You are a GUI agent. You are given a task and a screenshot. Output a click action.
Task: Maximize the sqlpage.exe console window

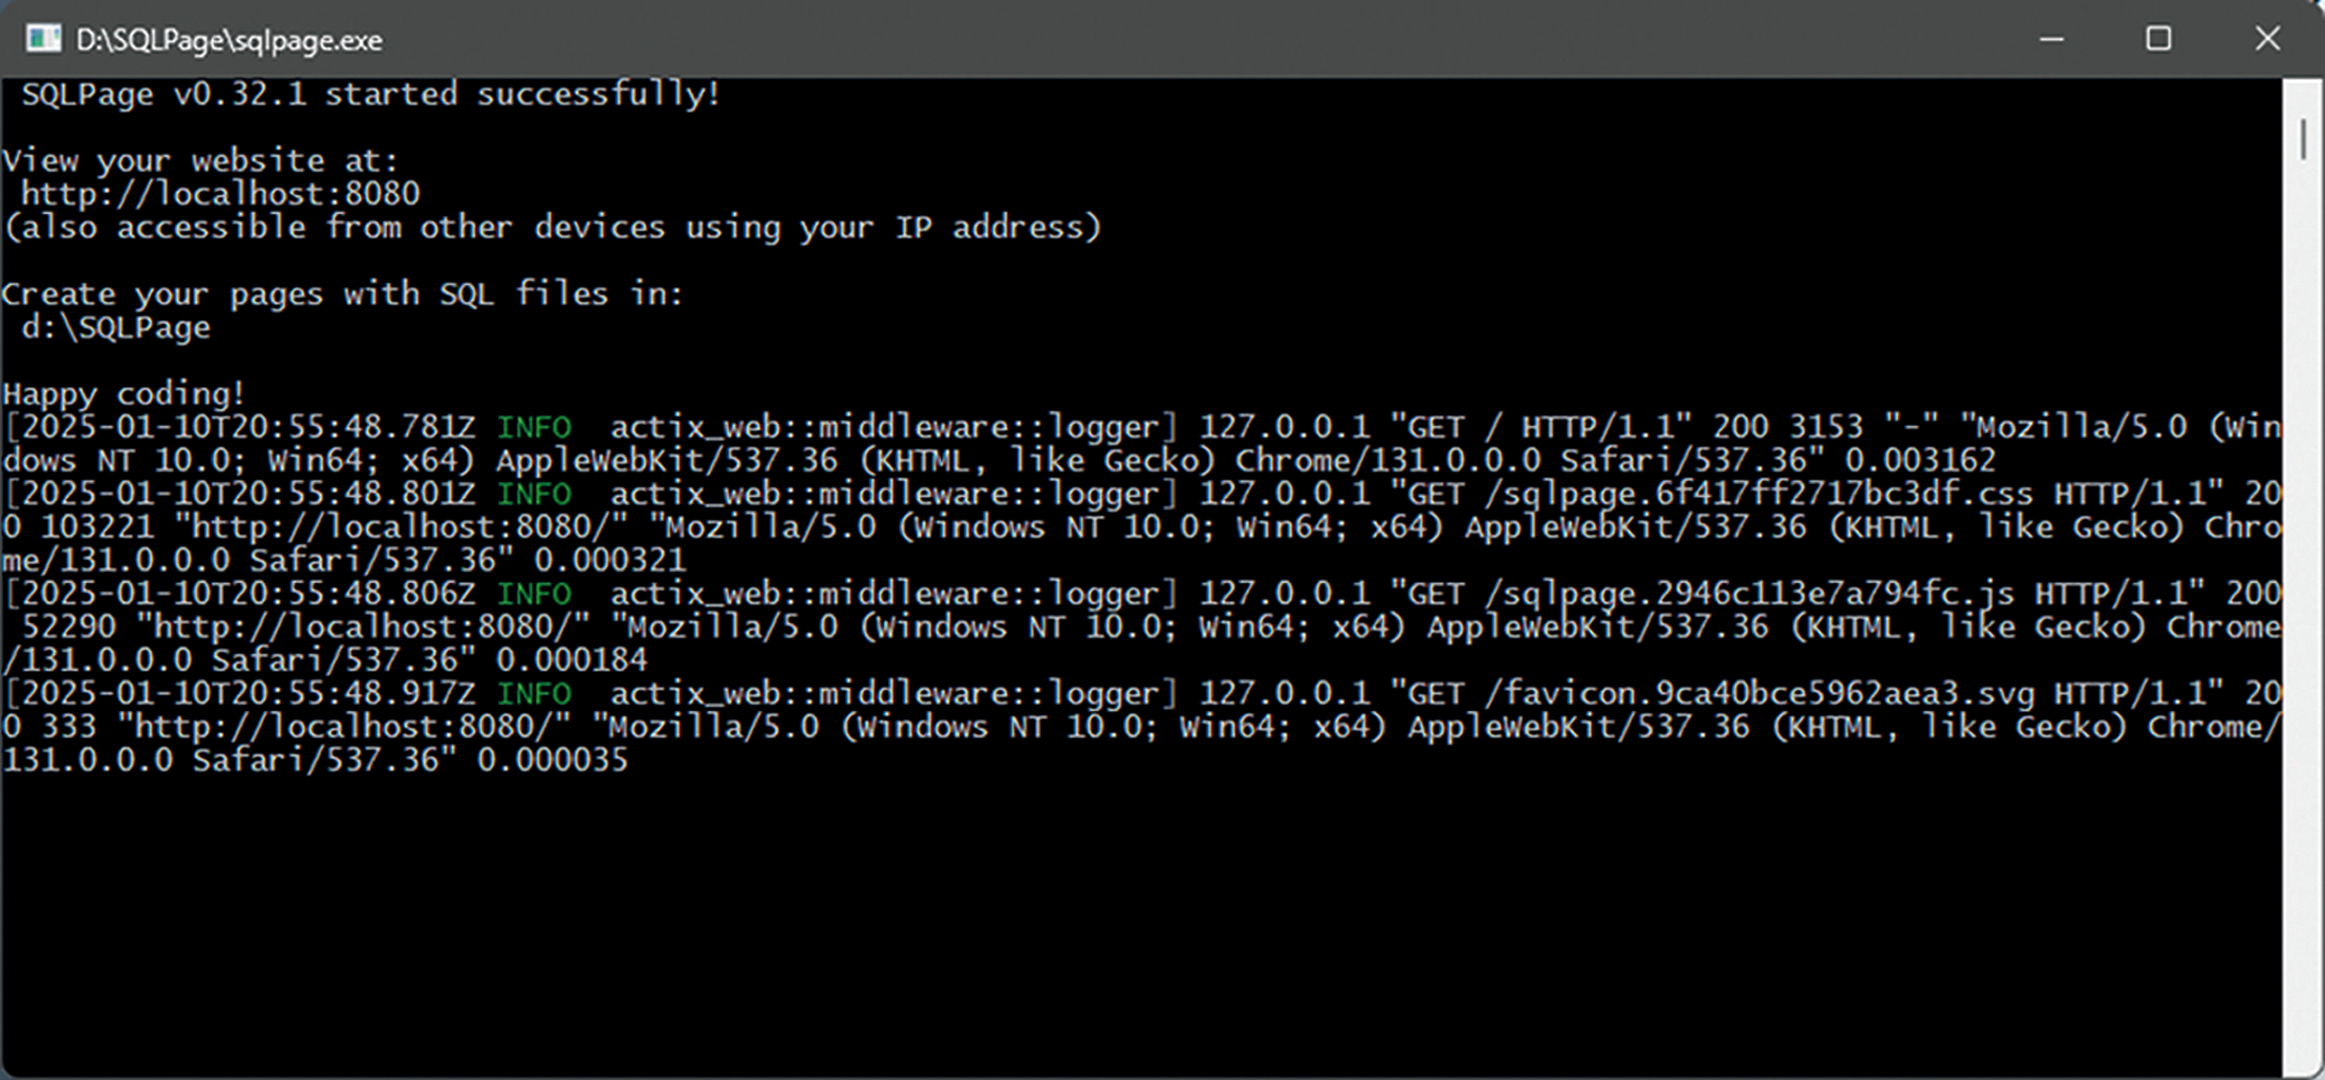[x=2158, y=39]
